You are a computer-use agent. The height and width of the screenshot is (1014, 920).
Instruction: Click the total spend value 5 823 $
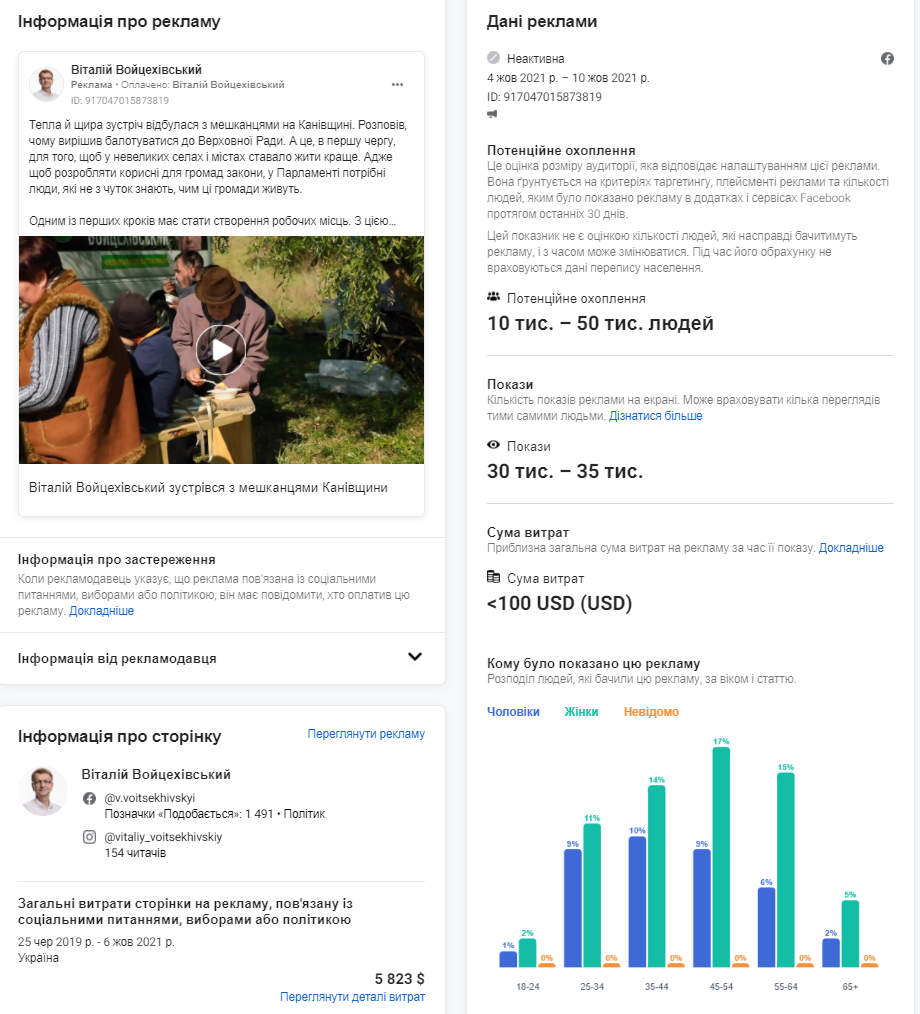click(x=400, y=979)
